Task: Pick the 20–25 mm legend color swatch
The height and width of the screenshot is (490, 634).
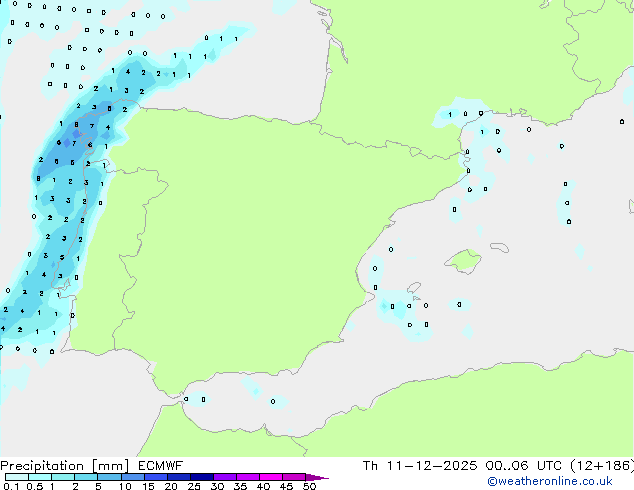Action: pos(179,477)
